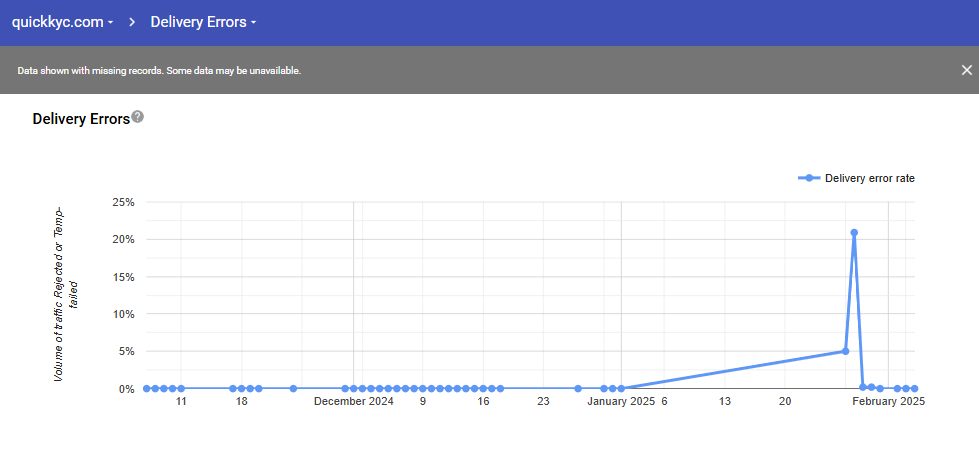
Task: Click the first data point on the chart
Action: coord(147,388)
